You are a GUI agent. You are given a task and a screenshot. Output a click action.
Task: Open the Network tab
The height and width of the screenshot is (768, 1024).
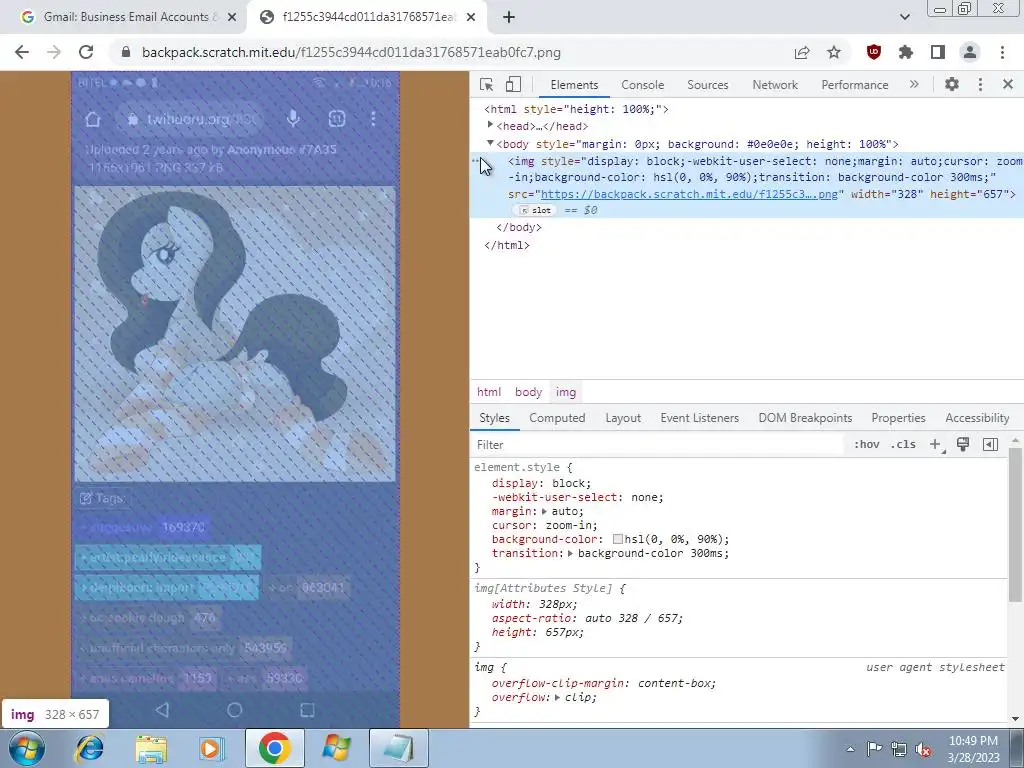[x=775, y=85]
